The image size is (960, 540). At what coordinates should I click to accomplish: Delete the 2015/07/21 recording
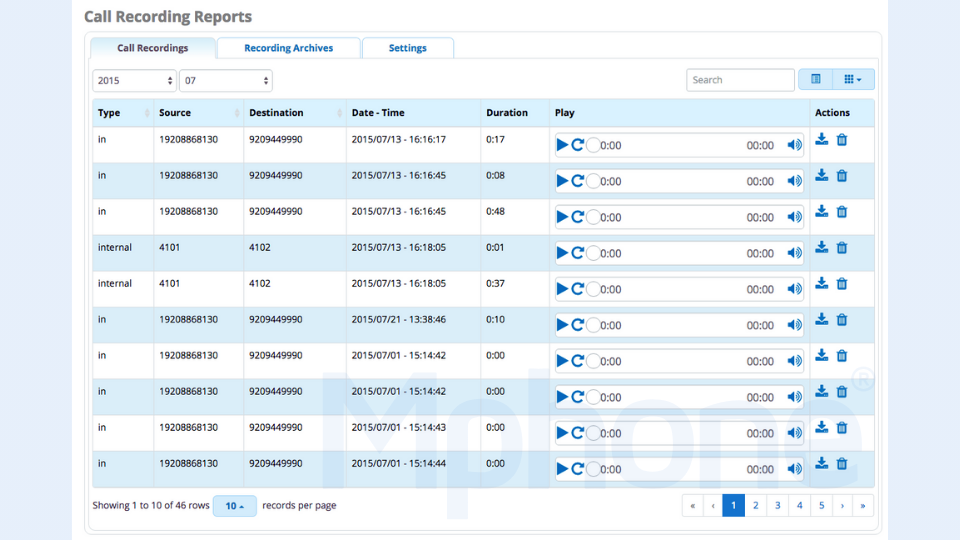coord(842,320)
